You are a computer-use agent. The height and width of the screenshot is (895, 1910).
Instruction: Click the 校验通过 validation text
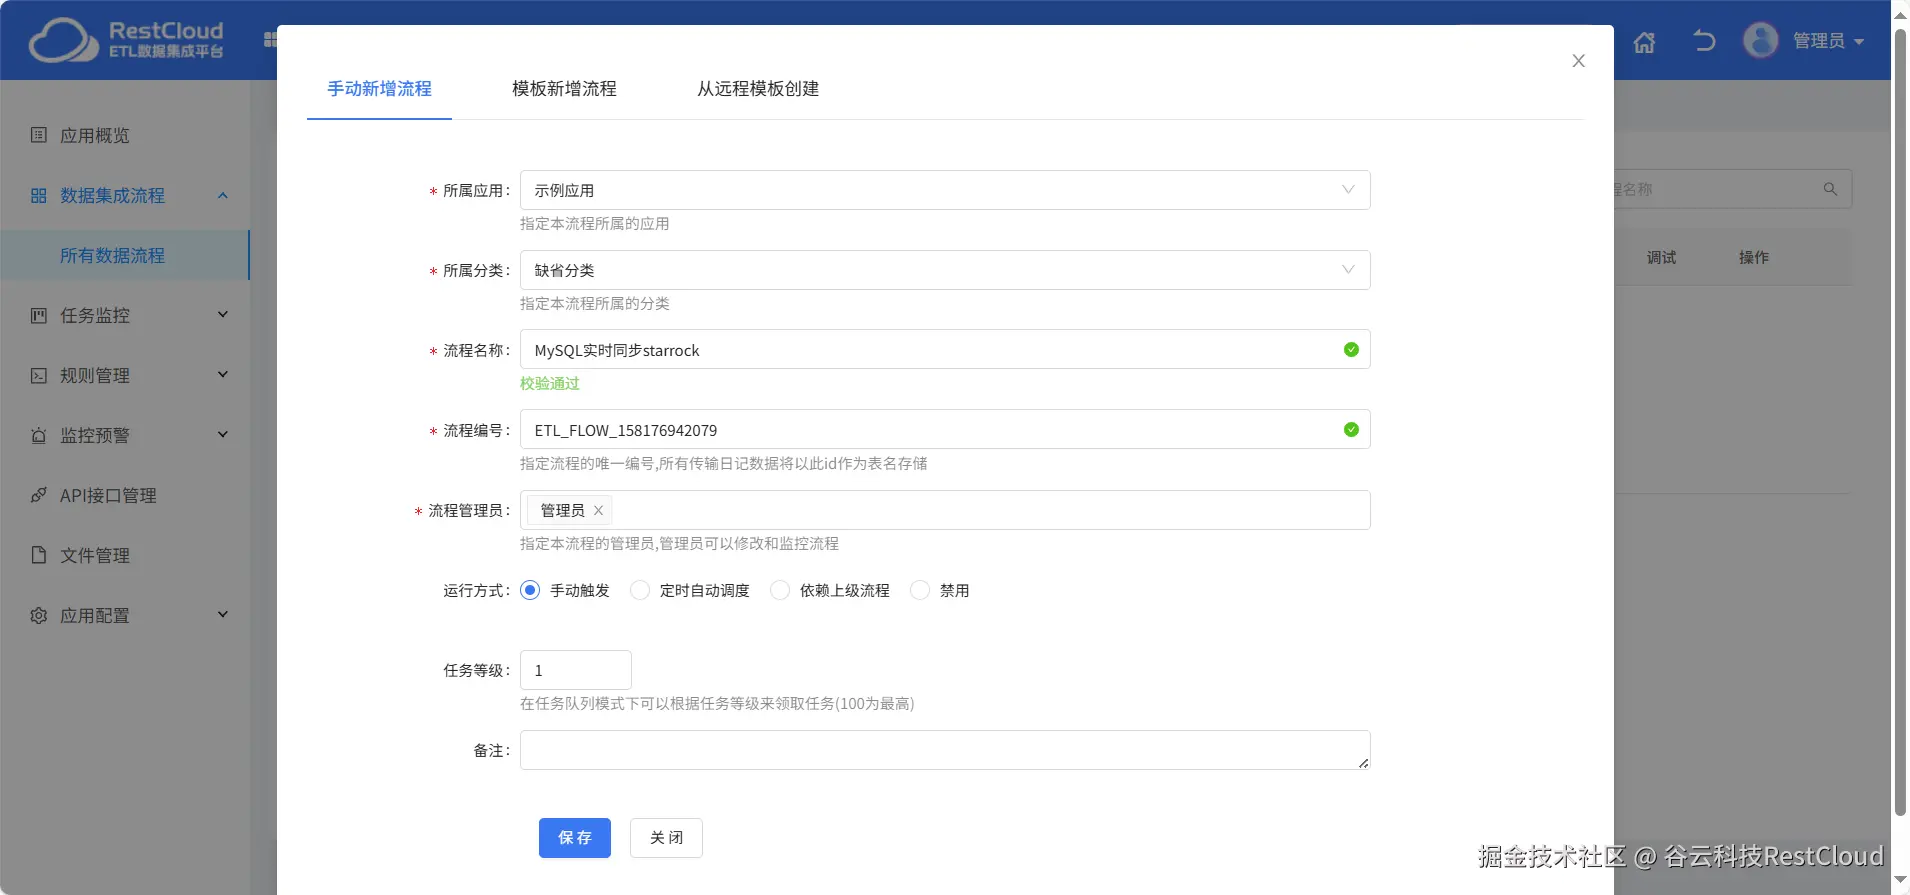(550, 383)
